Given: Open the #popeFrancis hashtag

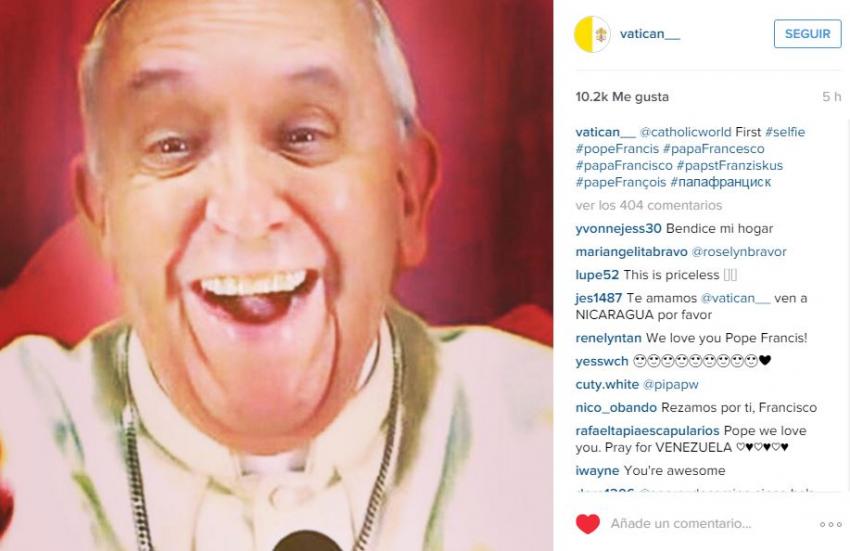Looking at the screenshot, I should tap(617, 149).
